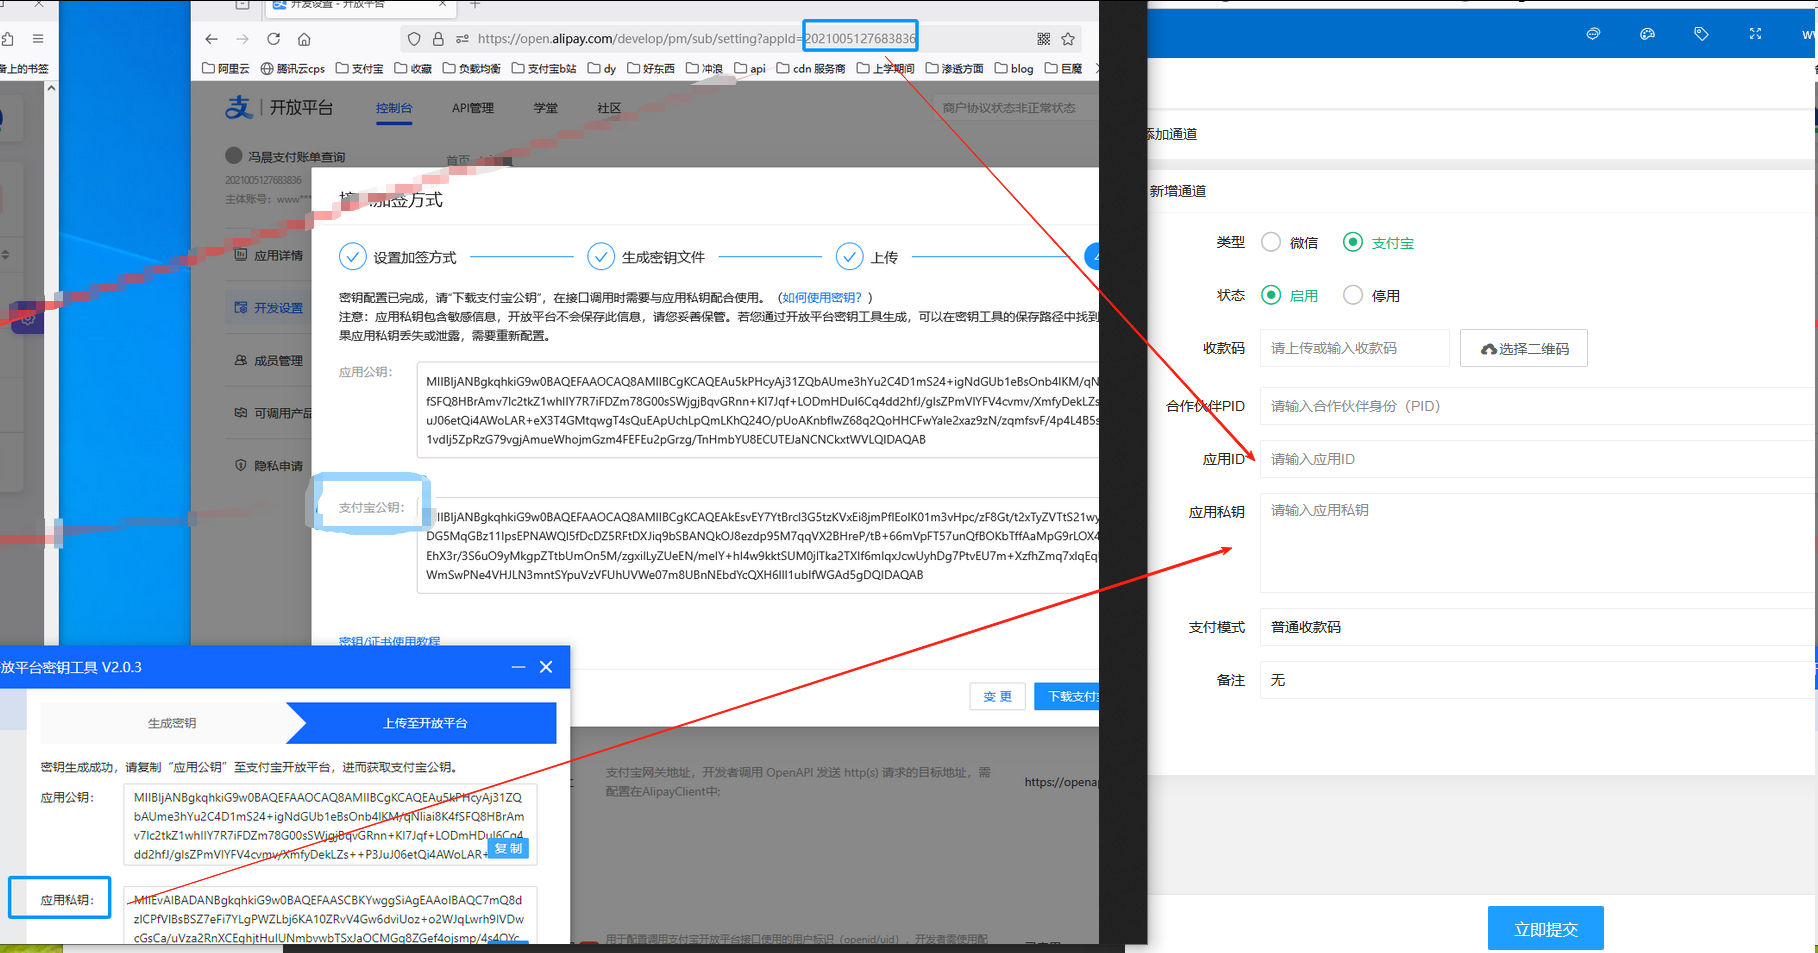Open 成员管理 in left sidebar
This screenshot has width=1818, height=953.
pyautogui.click(x=269, y=361)
